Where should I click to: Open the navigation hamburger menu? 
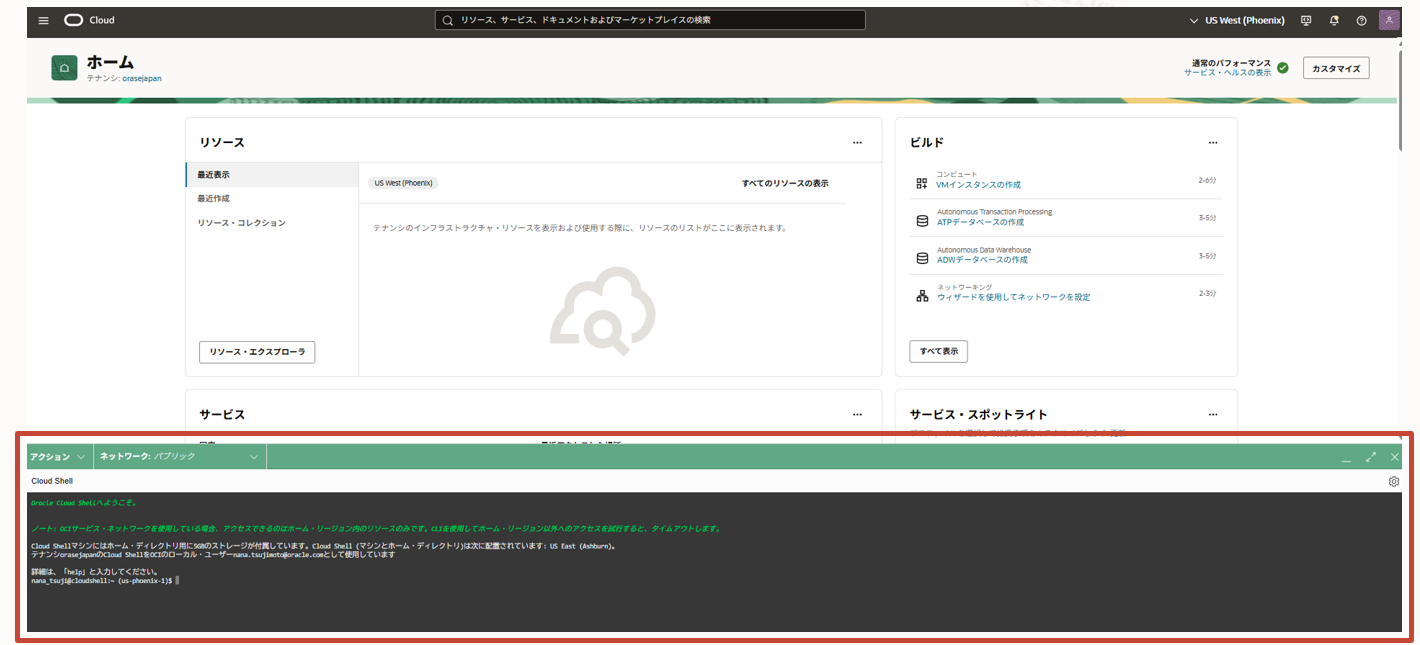tap(42, 19)
